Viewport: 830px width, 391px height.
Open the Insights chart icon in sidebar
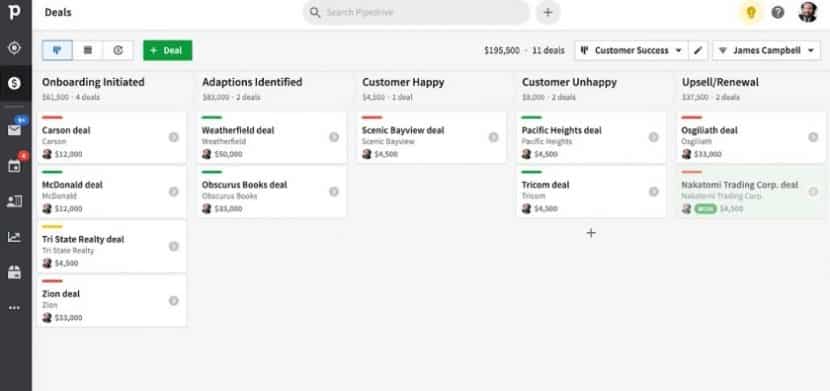14,237
